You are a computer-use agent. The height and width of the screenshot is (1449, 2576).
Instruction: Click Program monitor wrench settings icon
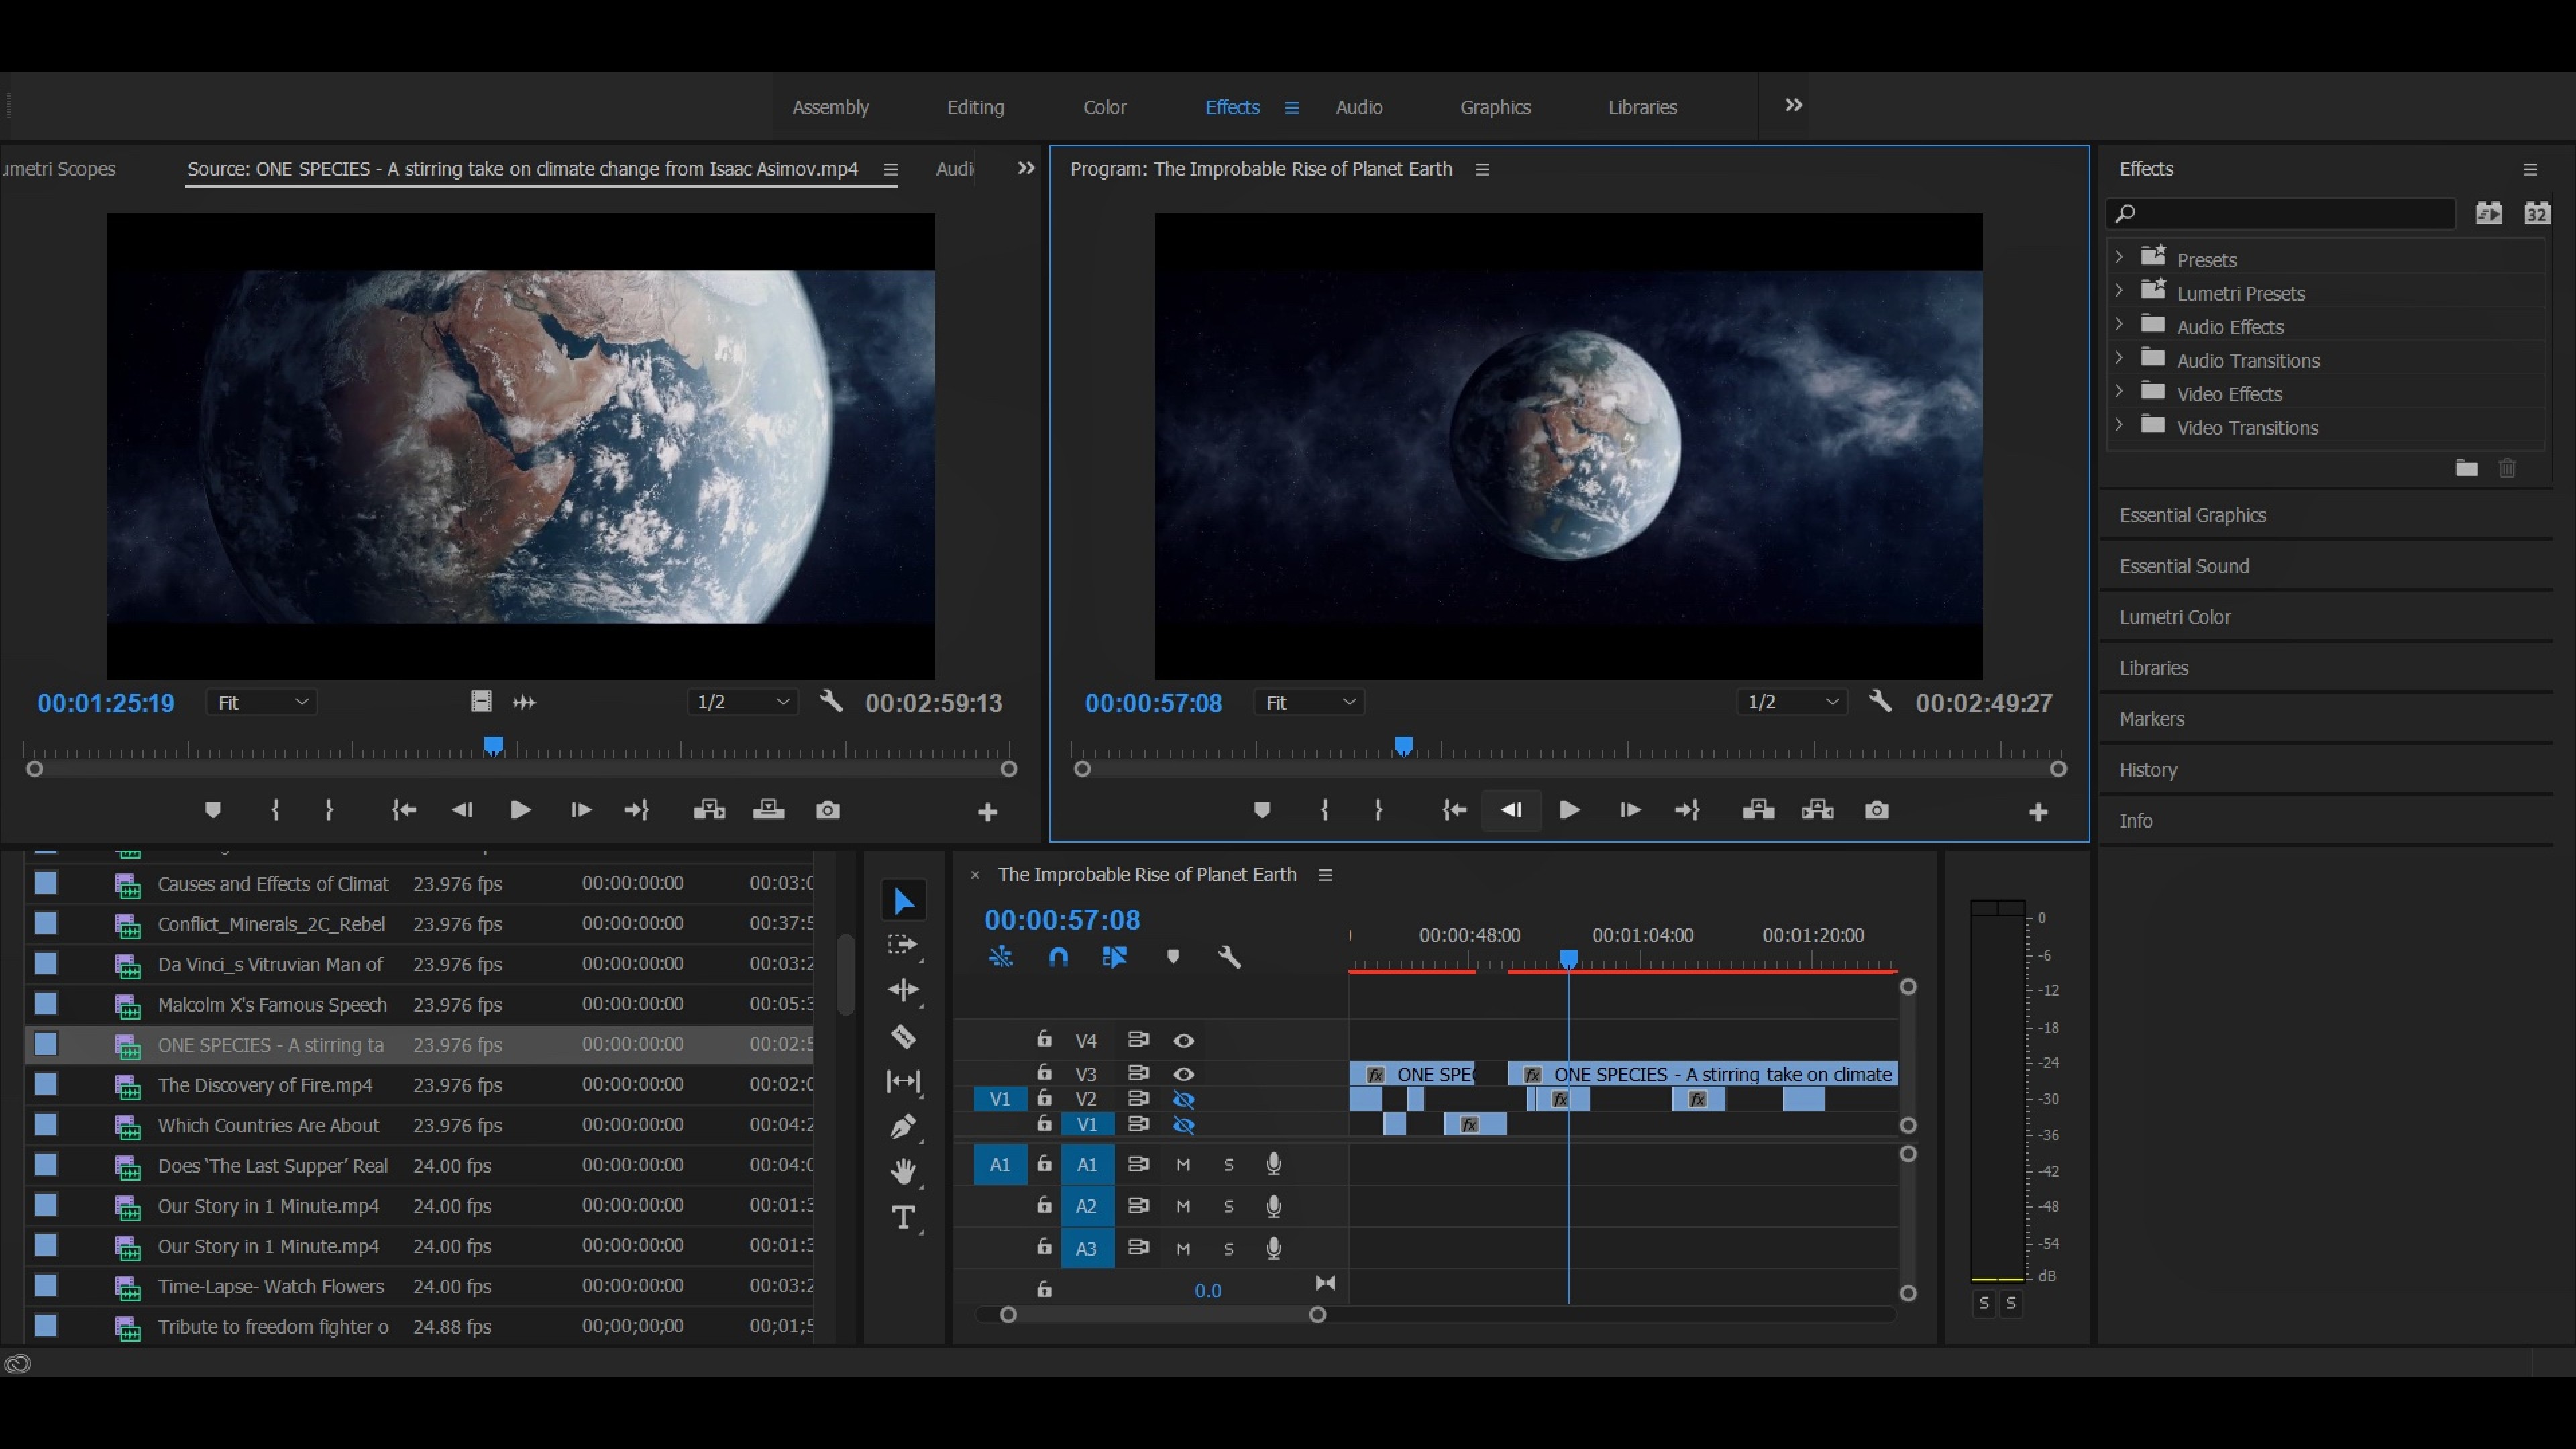pos(1880,702)
